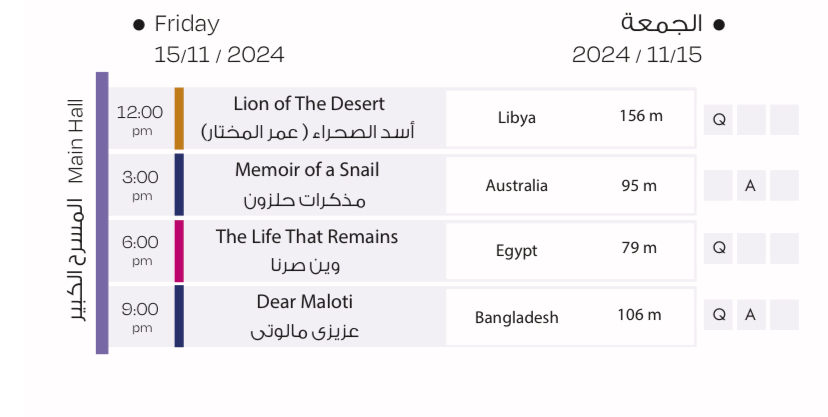Click the A badge for Memoir of a Snail
Viewport: 828px width, 417px height.
(750, 186)
